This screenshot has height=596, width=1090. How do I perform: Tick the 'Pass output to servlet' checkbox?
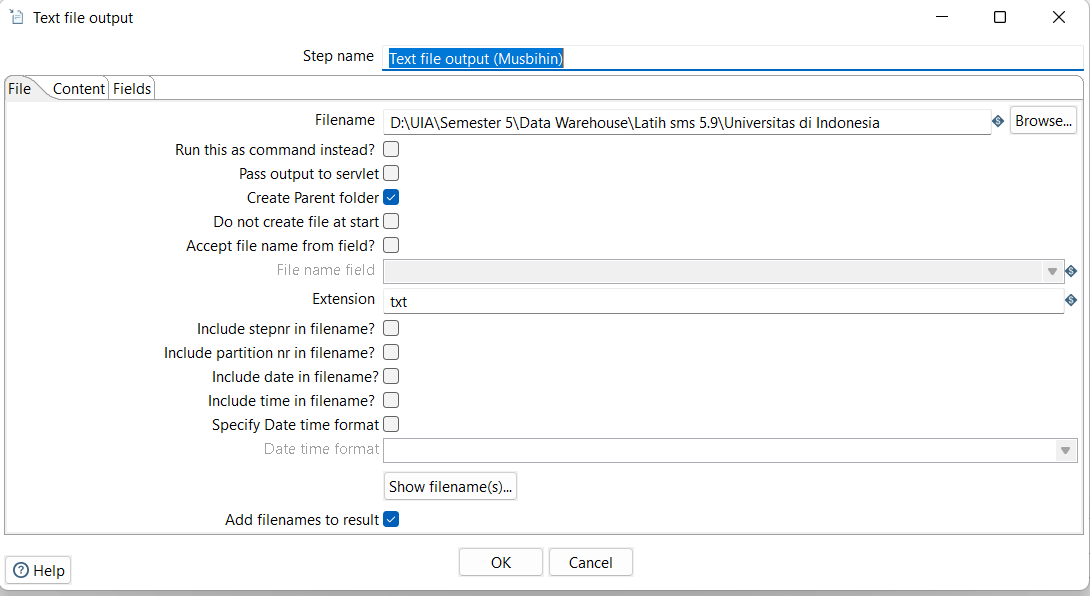tap(391, 173)
